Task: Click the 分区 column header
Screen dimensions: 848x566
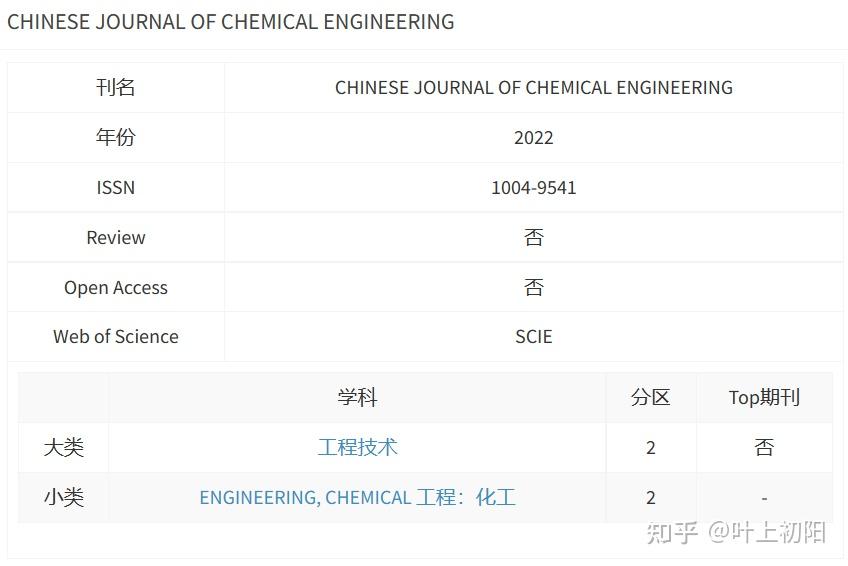Action: point(651,397)
